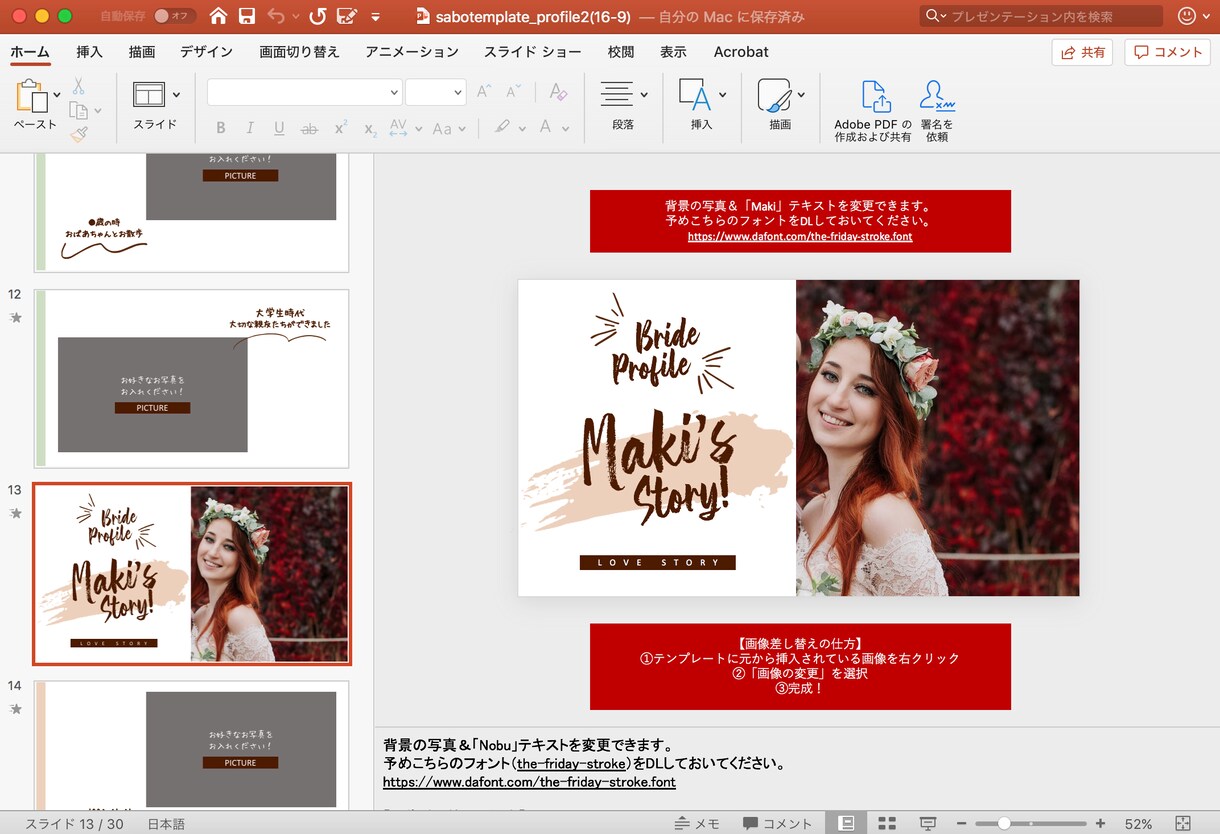
Task: Click the animation star beside slide 12
Action: [15, 317]
